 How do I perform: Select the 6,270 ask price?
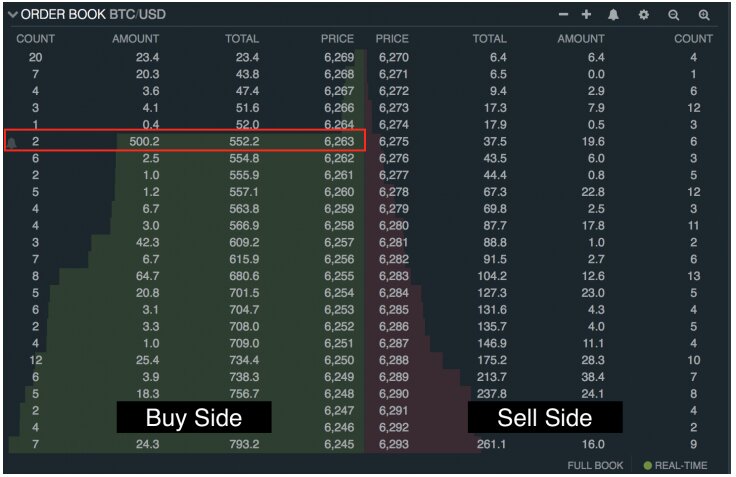click(393, 57)
